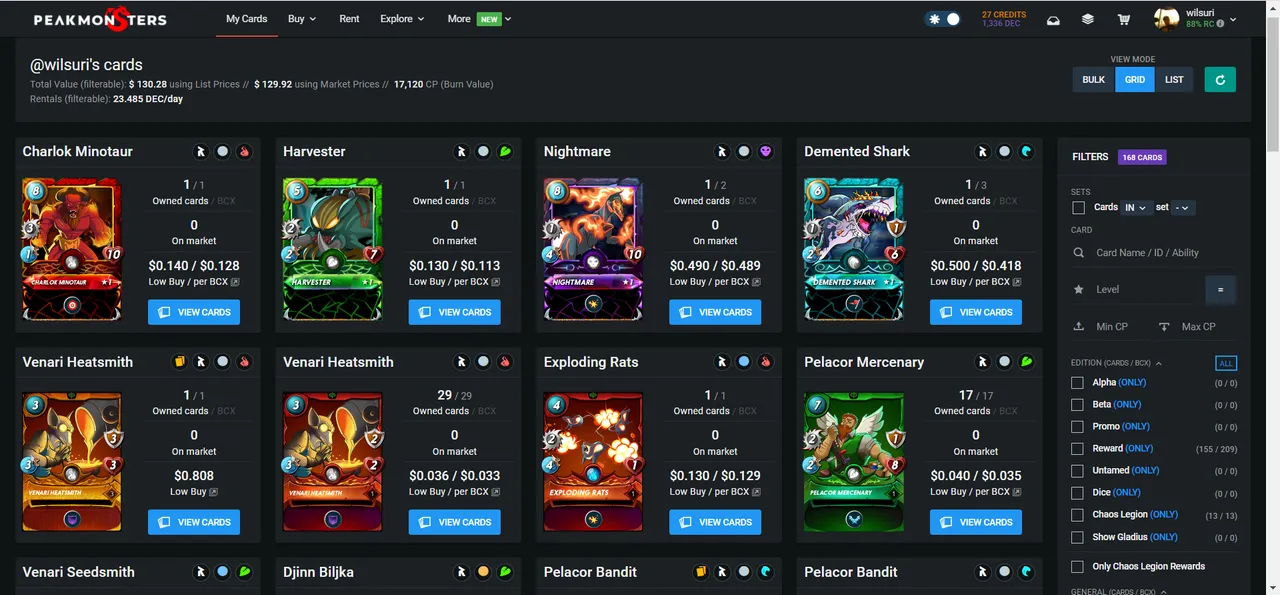The height and width of the screenshot is (595, 1280).
Task: Click View Cards for Pelacor Mercenary
Action: (x=976, y=522)
